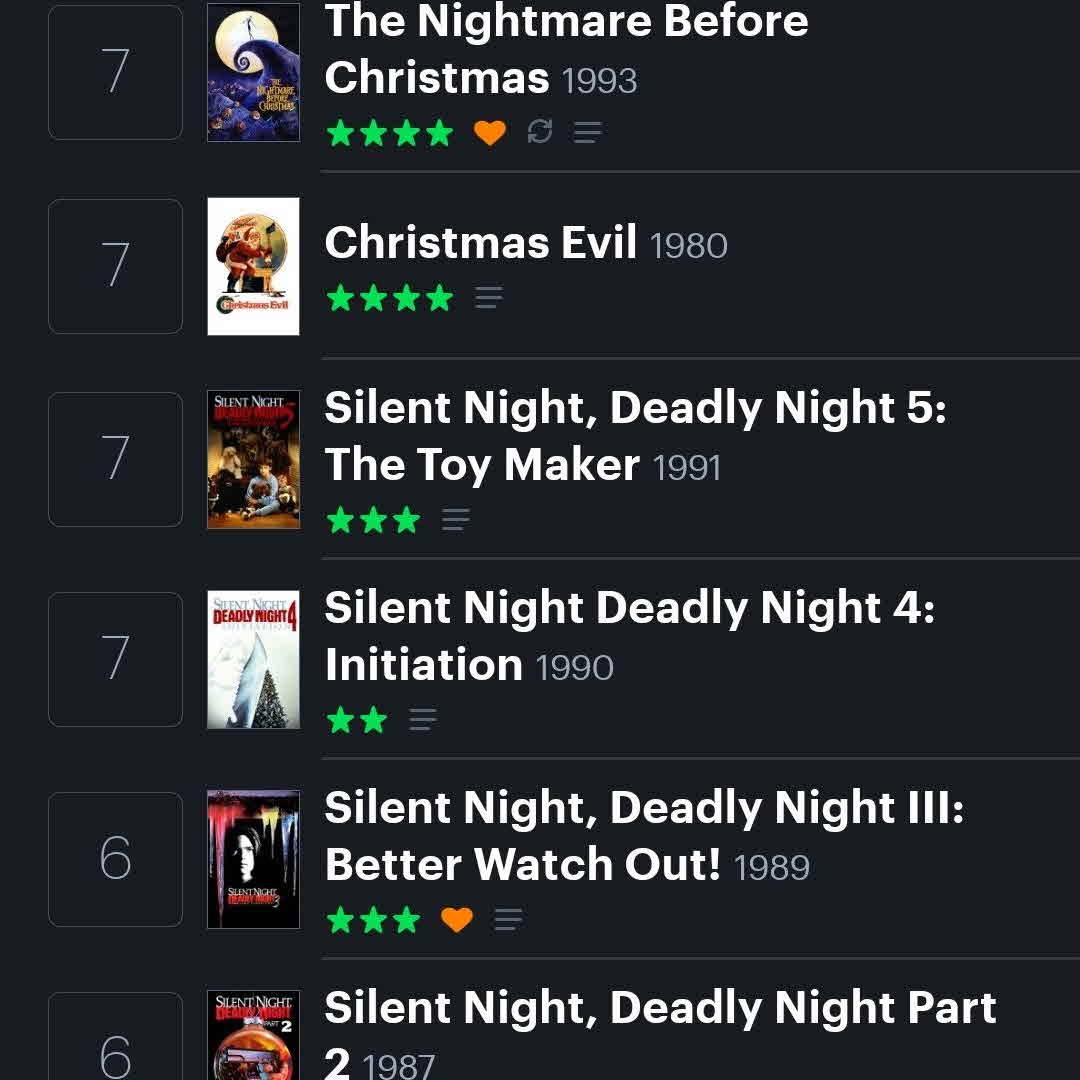Open The Nightmare Before Christmas title link
The height and width of the screenshot is (1080, 1080).
(x=566, y=48)
